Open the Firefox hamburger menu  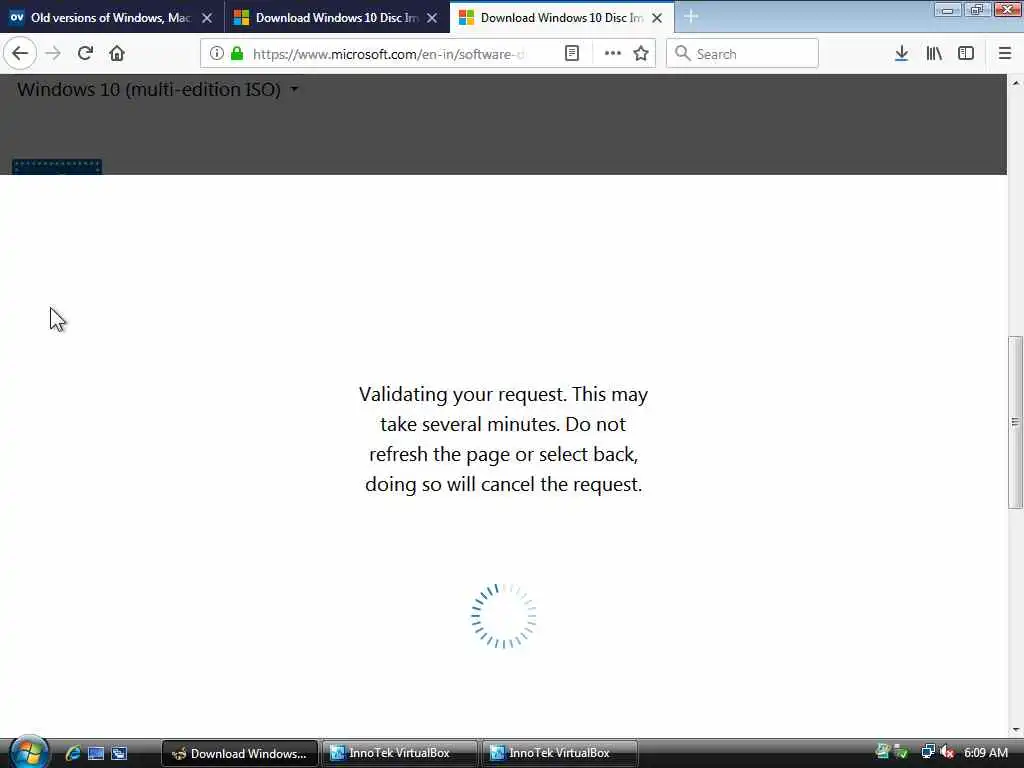click(x=1004, y=54)
